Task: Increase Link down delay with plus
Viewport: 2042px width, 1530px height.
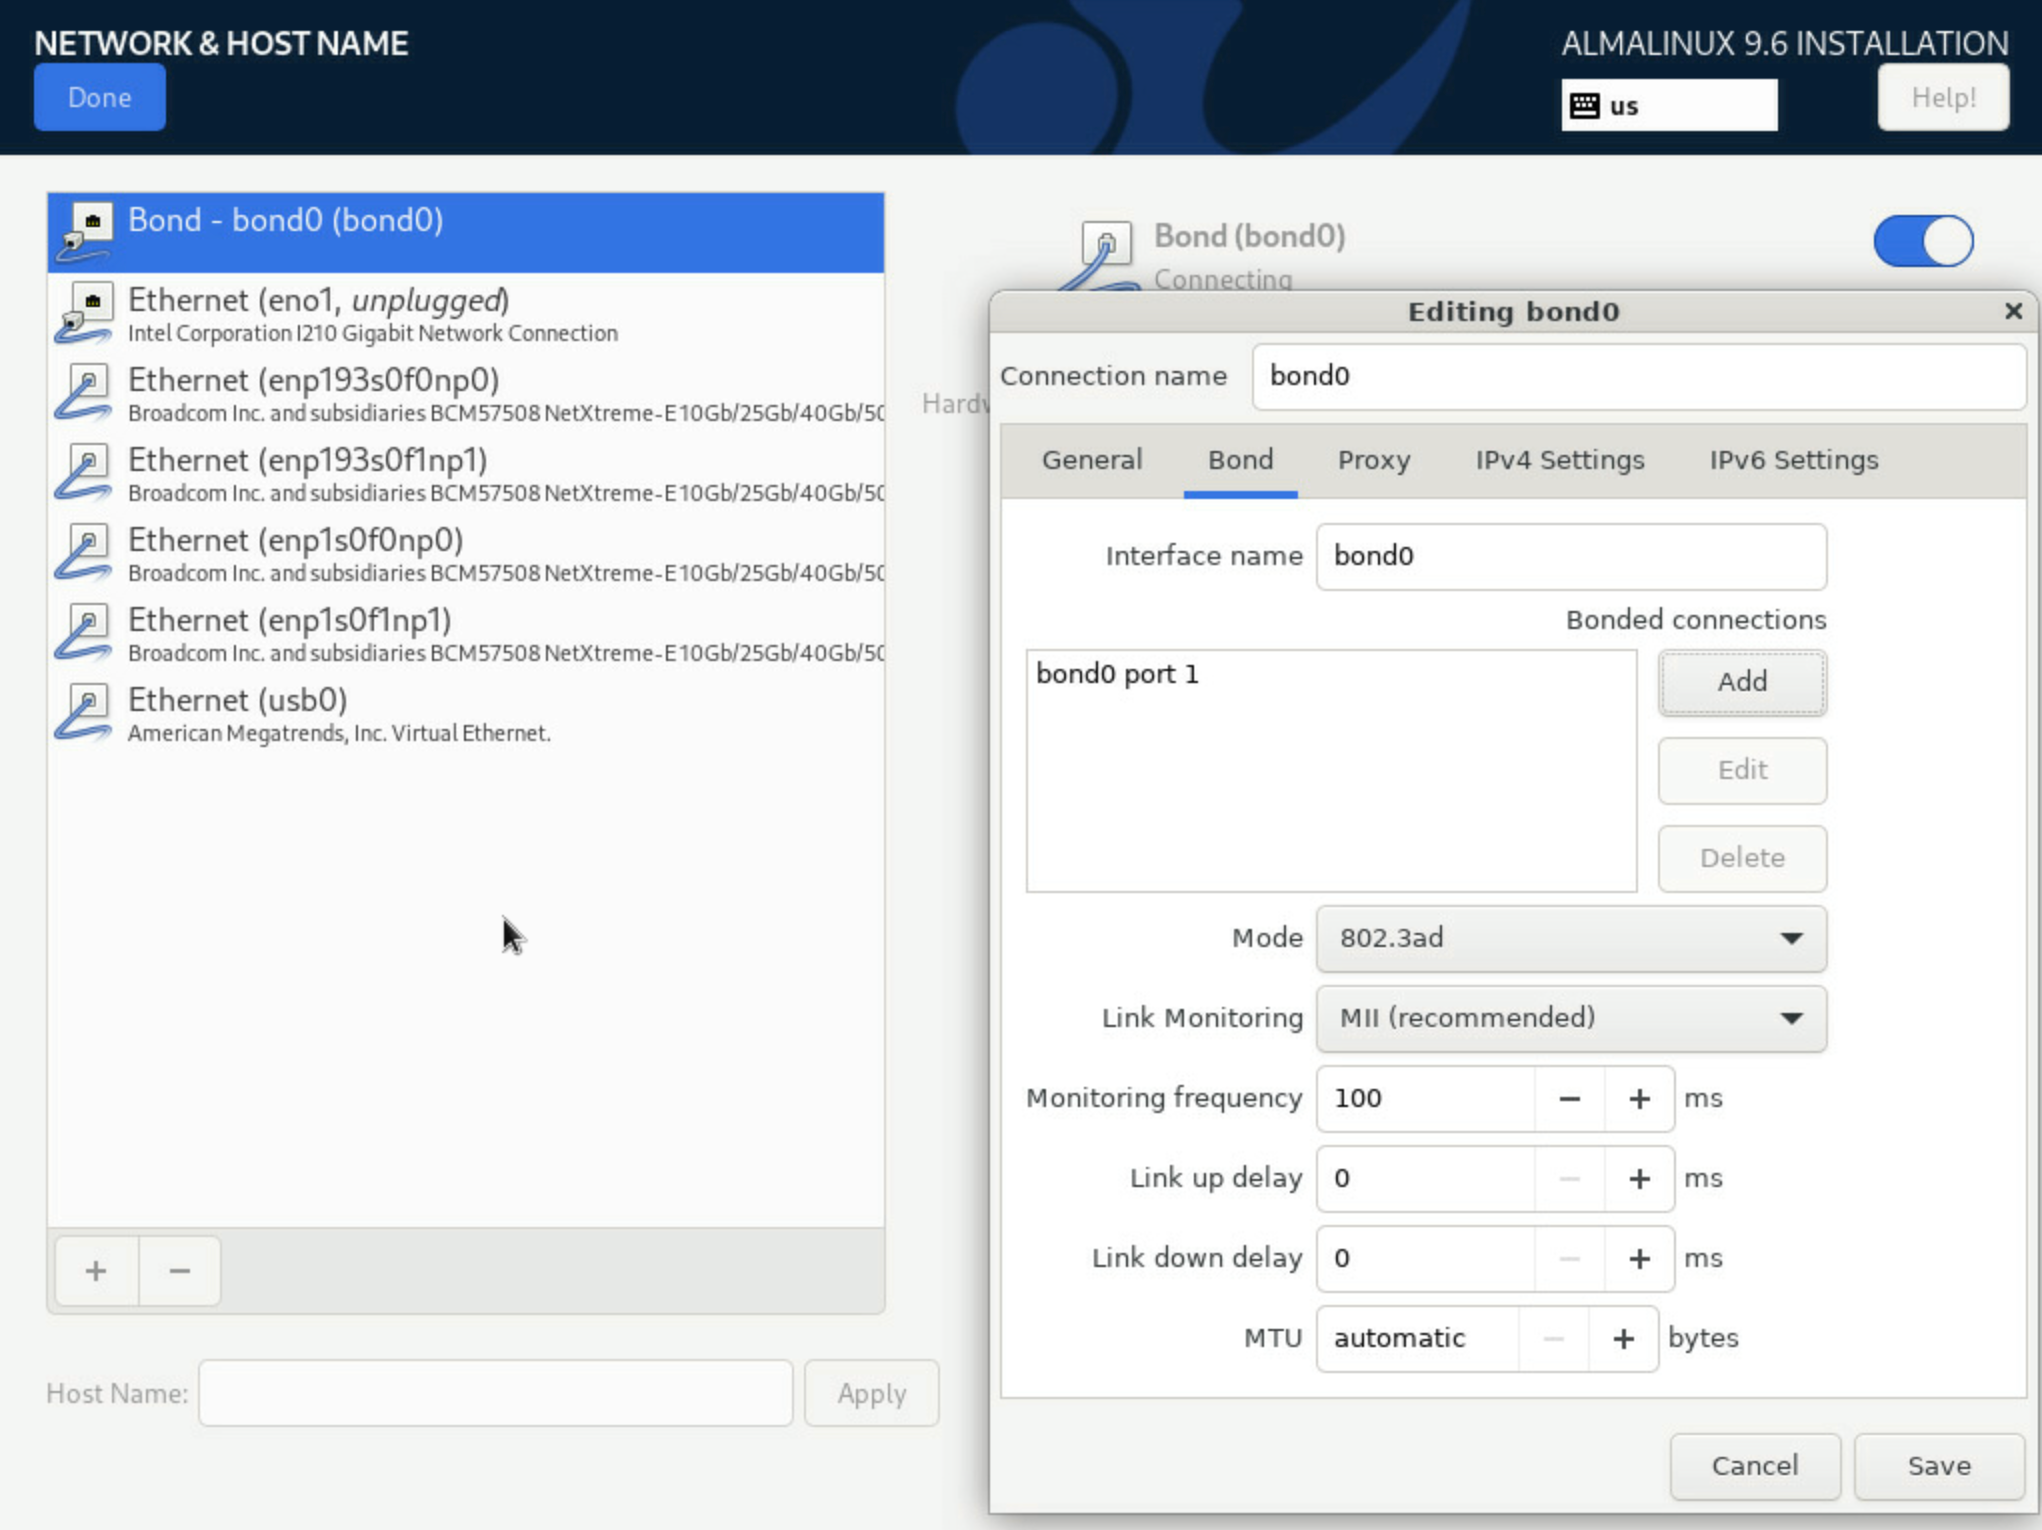Action: pos(1639,1259)
